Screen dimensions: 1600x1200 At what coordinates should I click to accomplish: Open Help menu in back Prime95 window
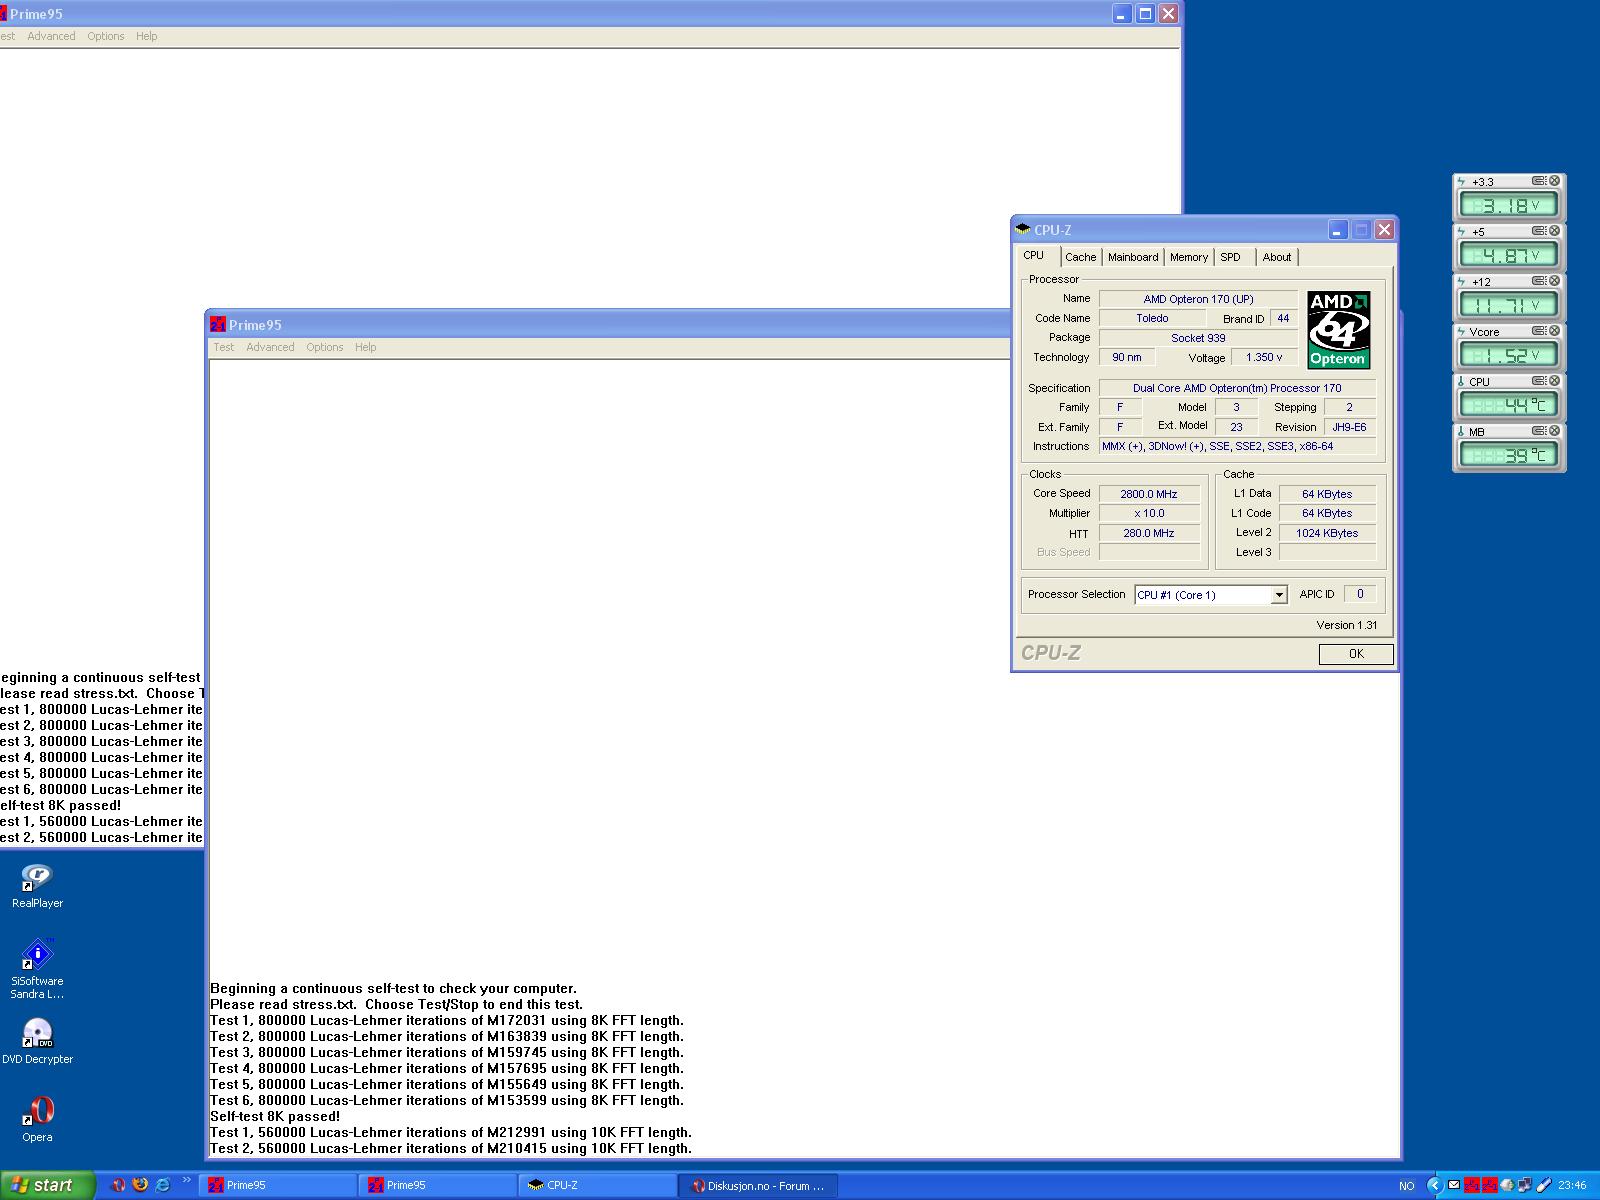[147, 36]
